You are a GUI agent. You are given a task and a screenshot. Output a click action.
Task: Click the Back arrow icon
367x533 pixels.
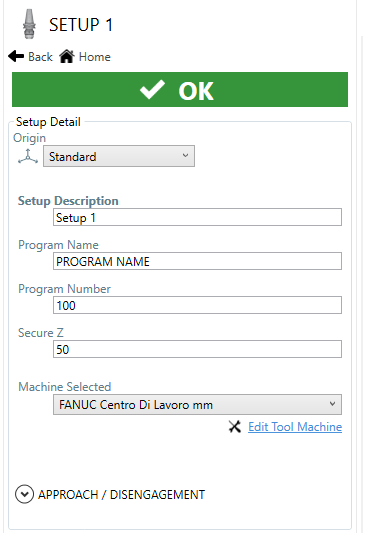16,56
